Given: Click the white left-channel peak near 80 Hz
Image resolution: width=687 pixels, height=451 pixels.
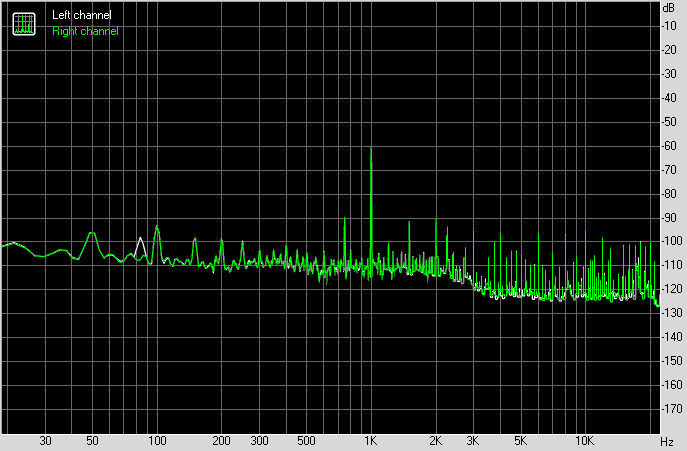Looking at the screenshot, I should [140, 238].
